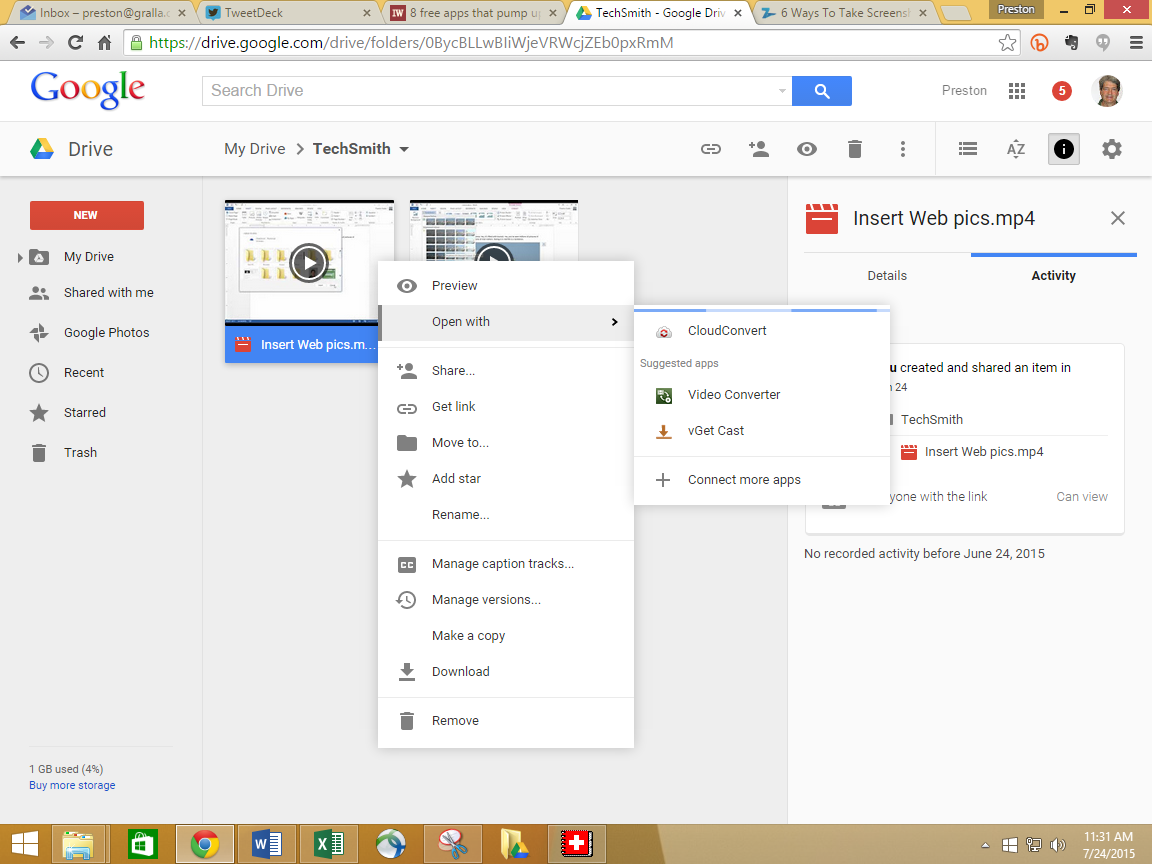
Task: Expand search options dropdown arrow
Action: tap(782, 91)
